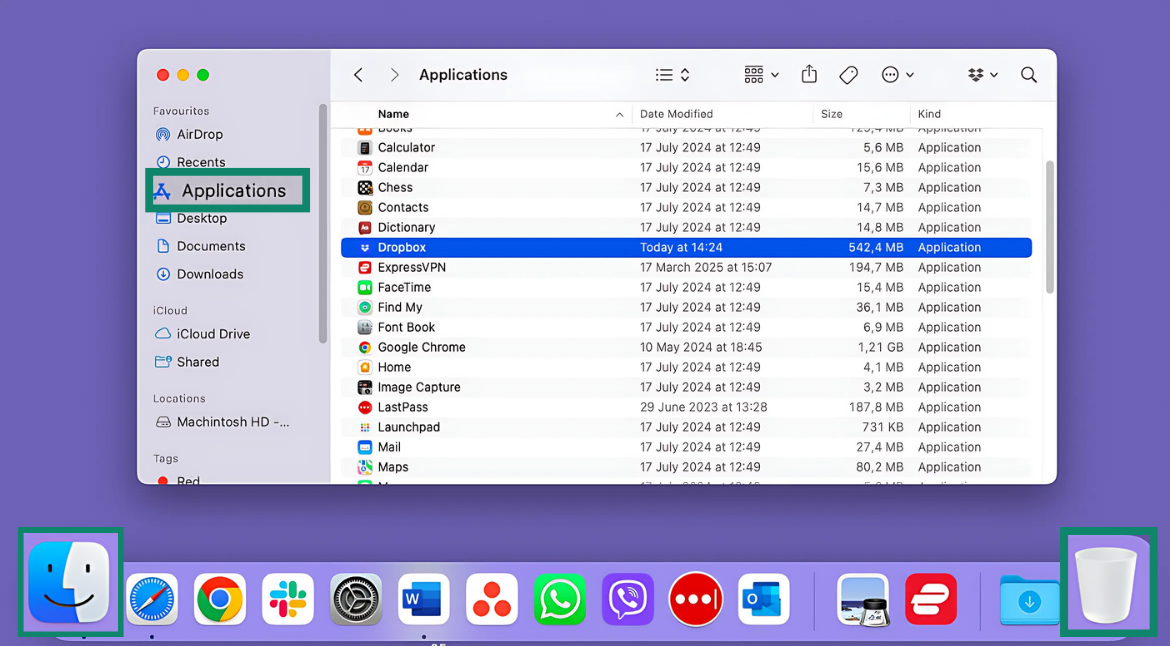Sort files by the Name column header
This screenshot has width=1170, height=647.
(x=393, y=114)
